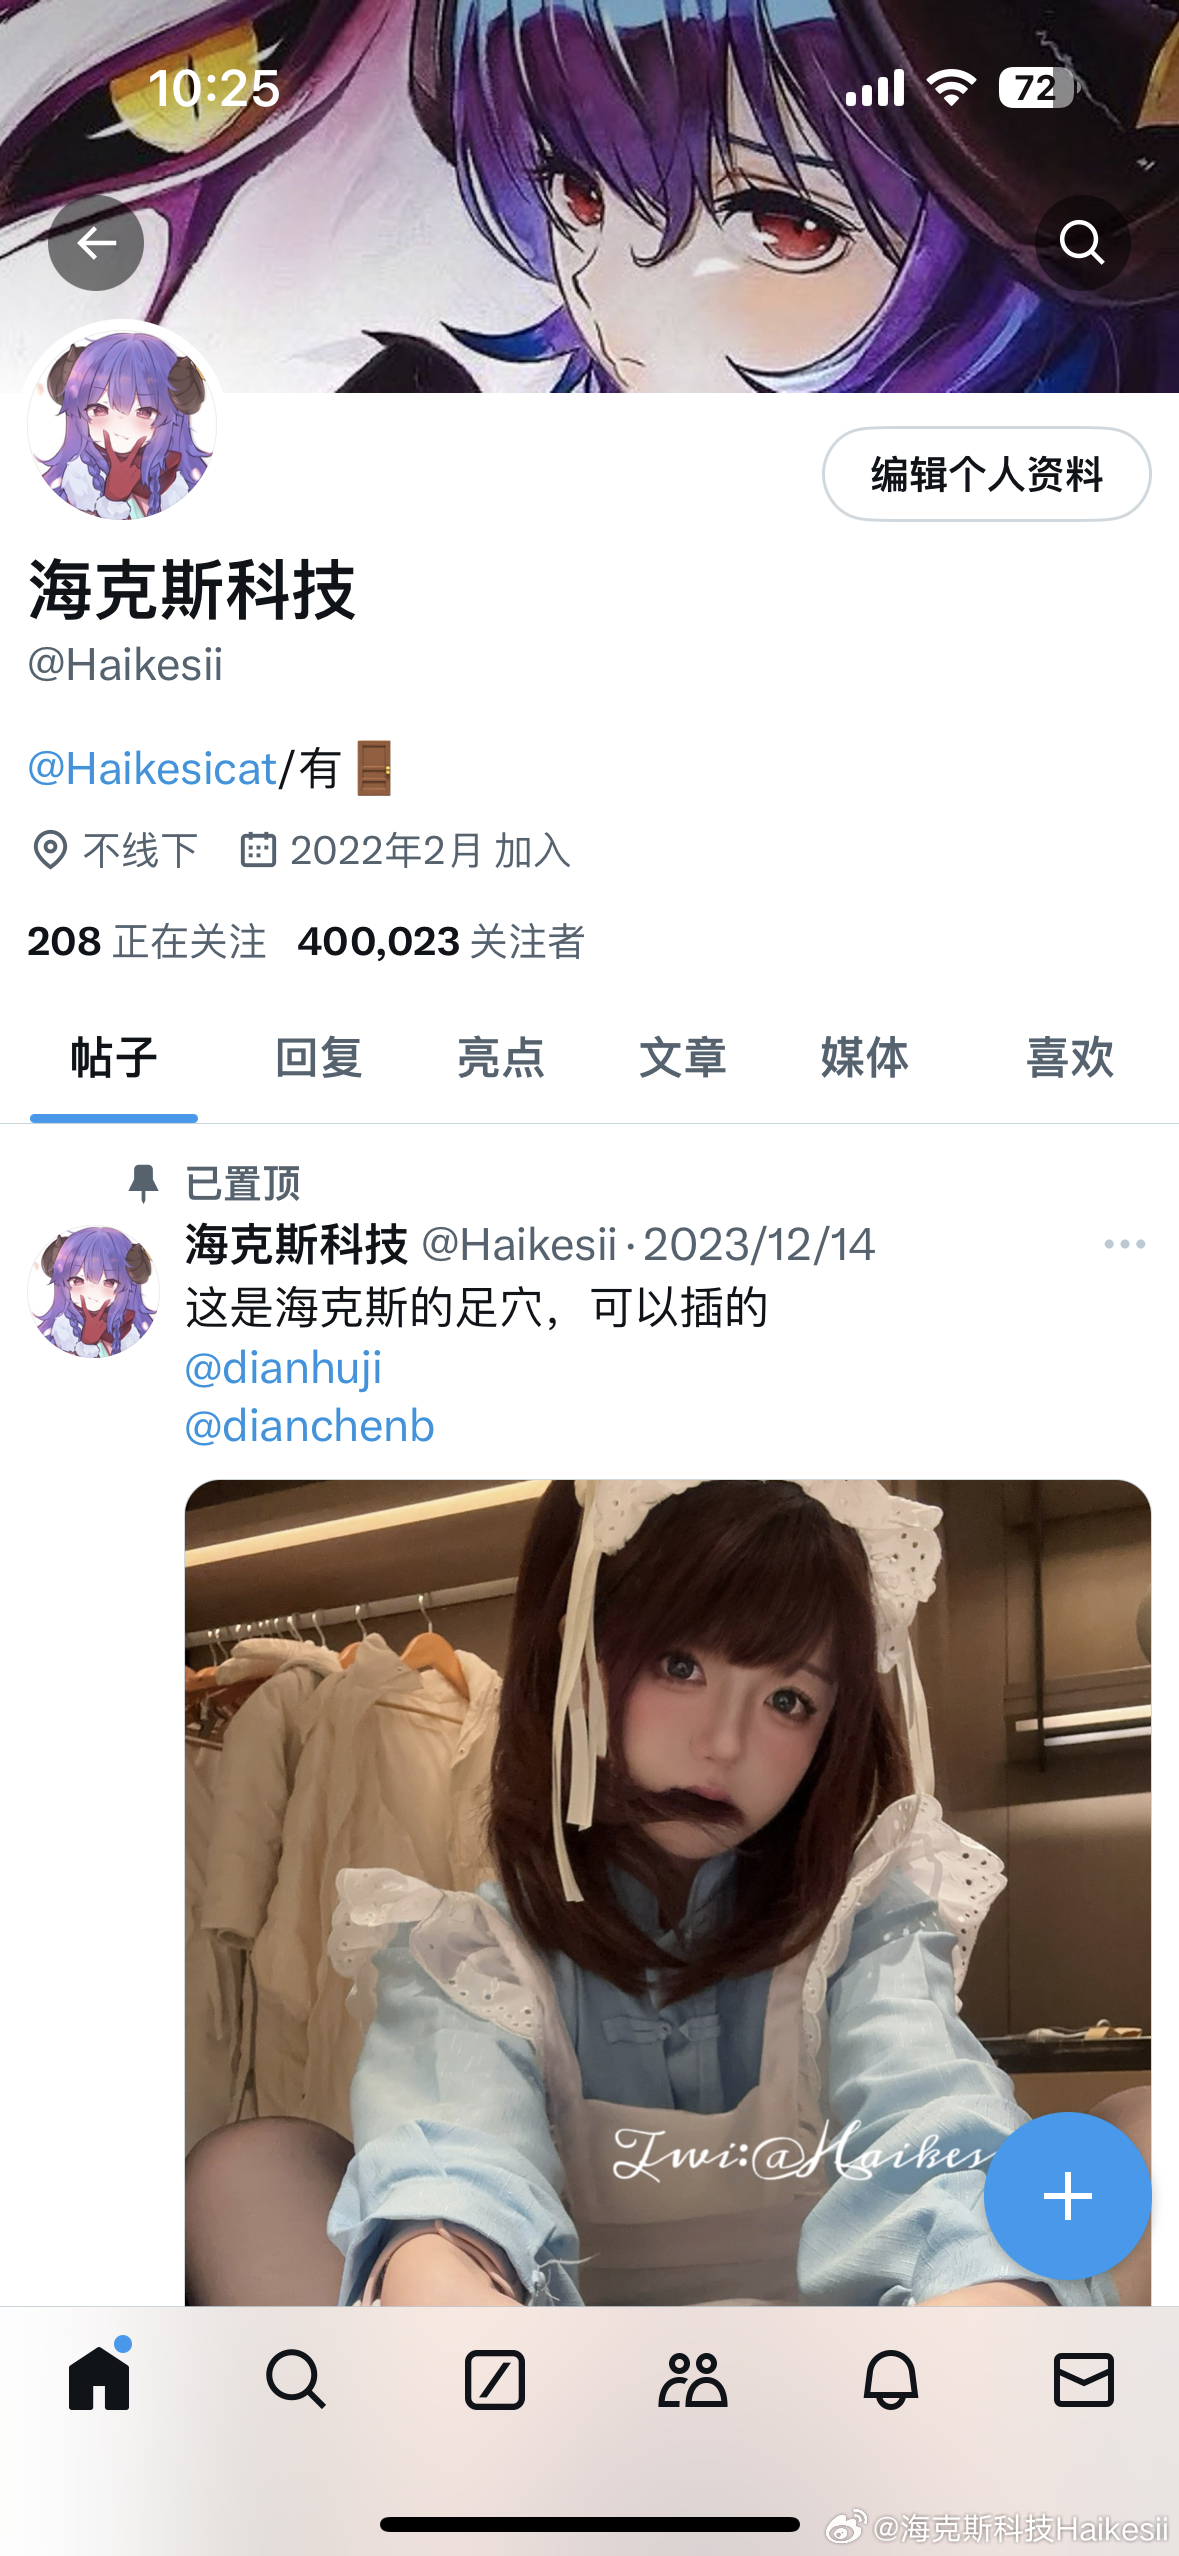1179x2556 pixels.
Task: Open Explore search in bottom bar
Action: (x=296, y=2379)
